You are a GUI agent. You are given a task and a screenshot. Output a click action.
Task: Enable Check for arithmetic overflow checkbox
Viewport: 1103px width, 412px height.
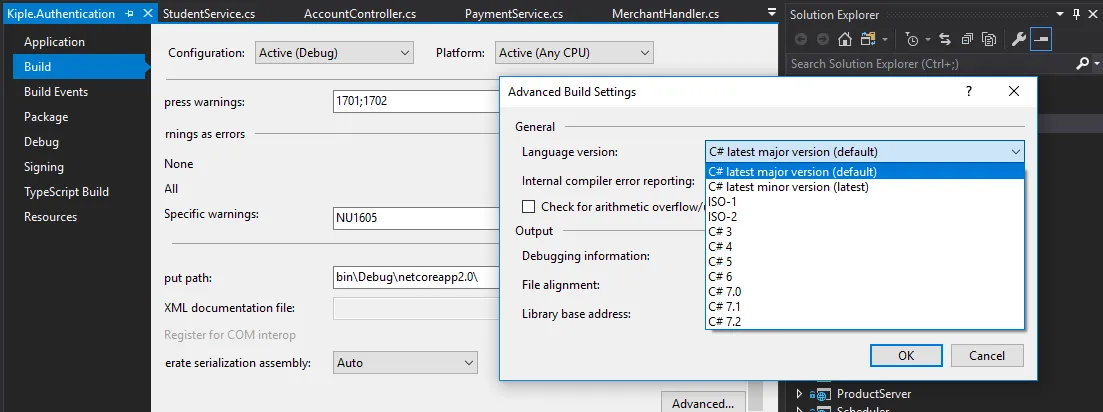[x=529, y=206]
